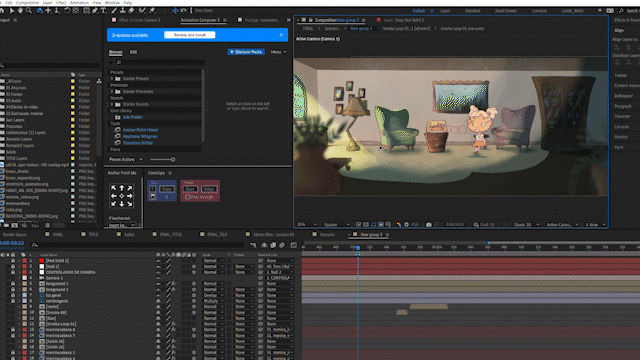The height and width of the screenshot is (360, 640).
Task: Click the snapshot camera icon in viewer
Action: 429,224
